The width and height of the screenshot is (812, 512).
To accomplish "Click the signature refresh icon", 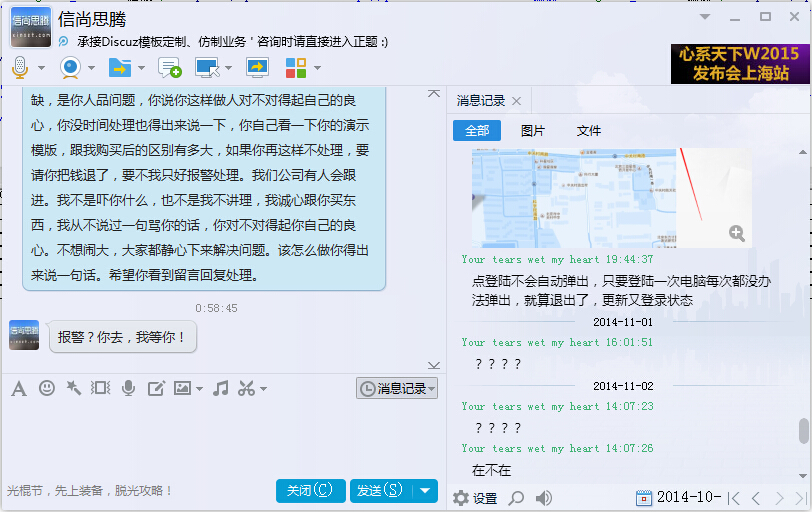I will 64,41.
